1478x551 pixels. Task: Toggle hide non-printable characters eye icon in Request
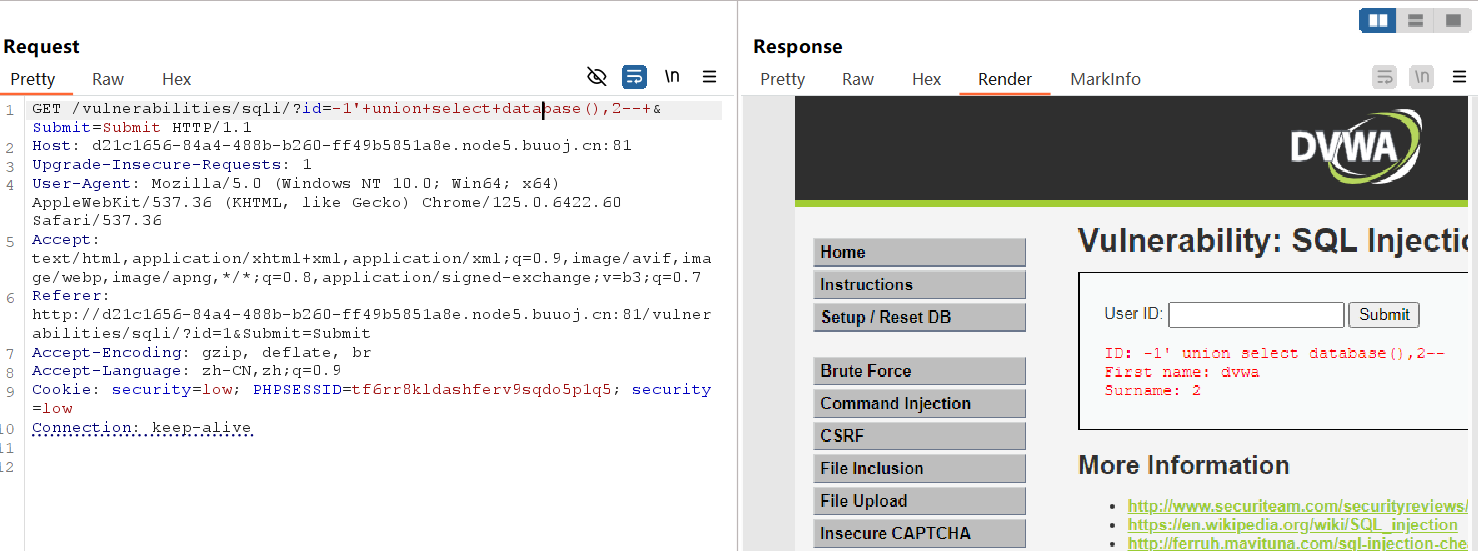click(x=597, y=77)
